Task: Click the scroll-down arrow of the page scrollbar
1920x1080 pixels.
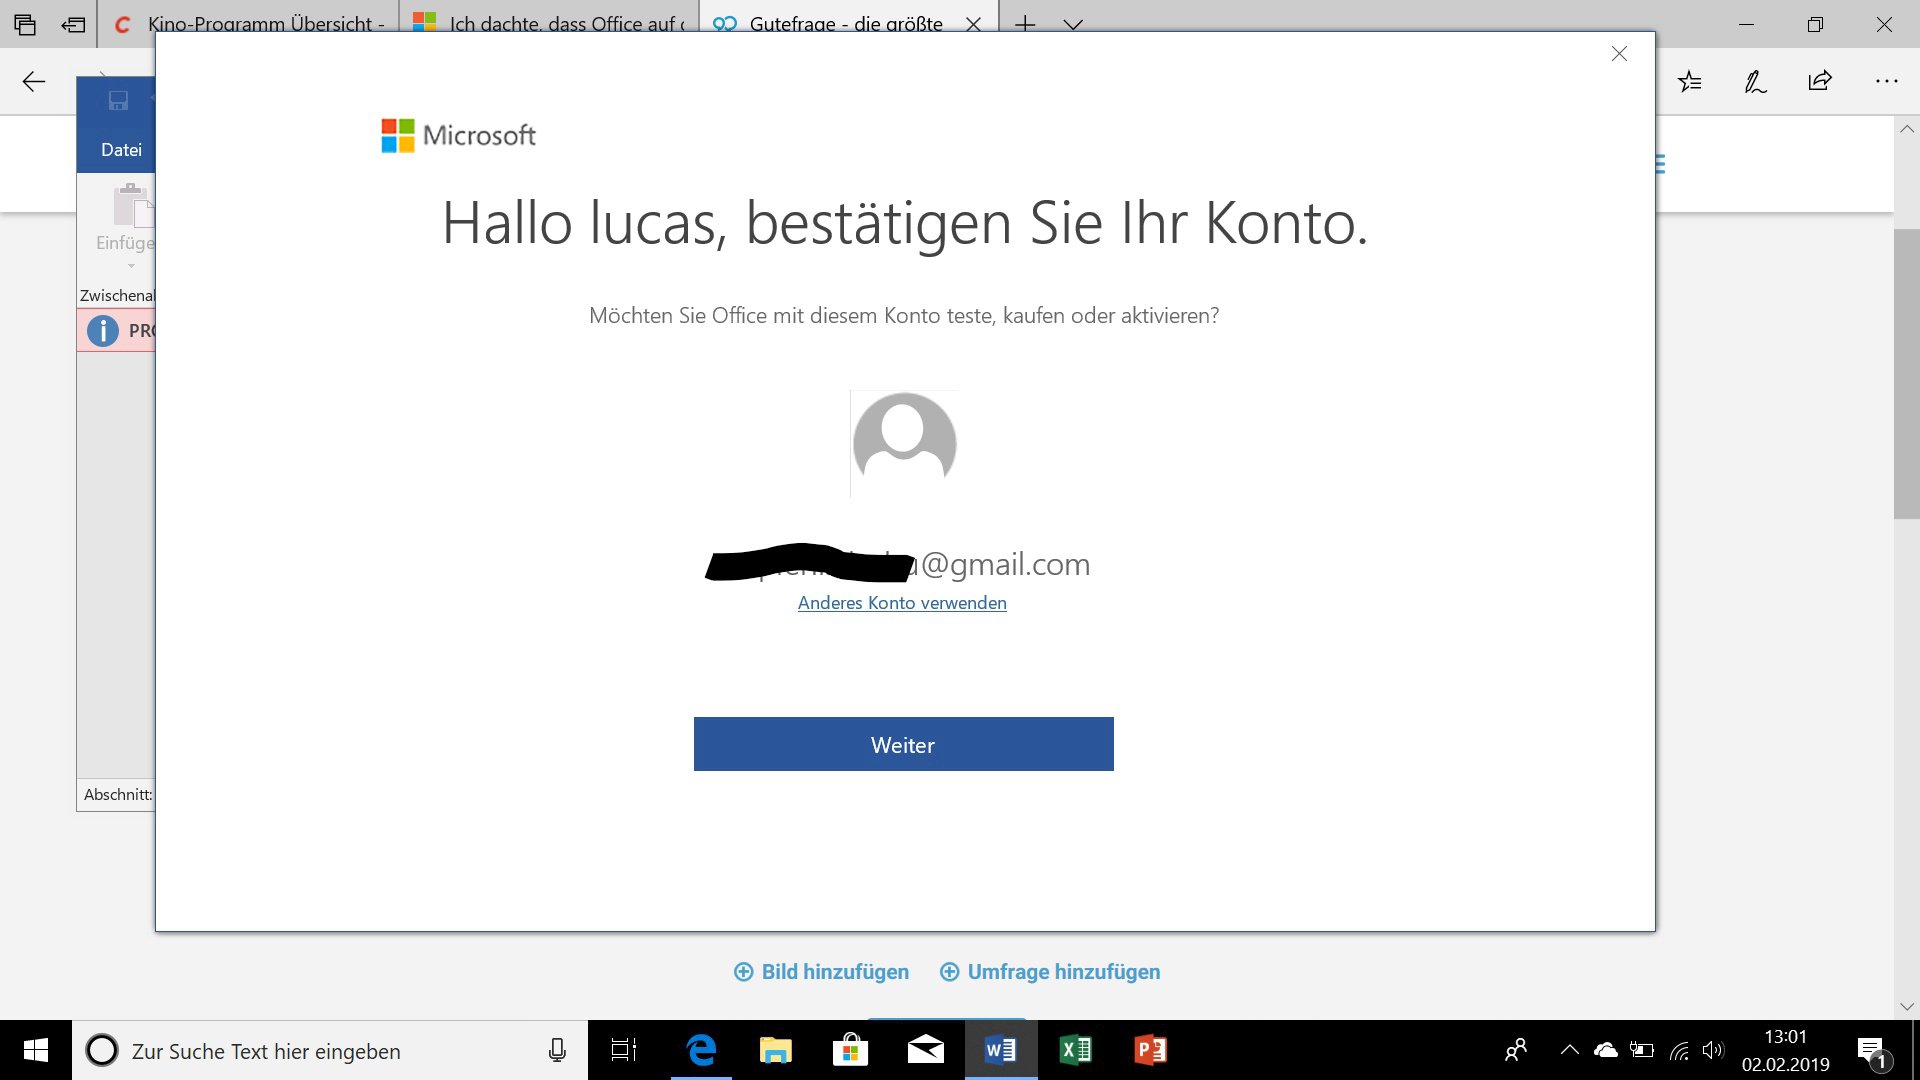Action: tap(1907, 1007)
